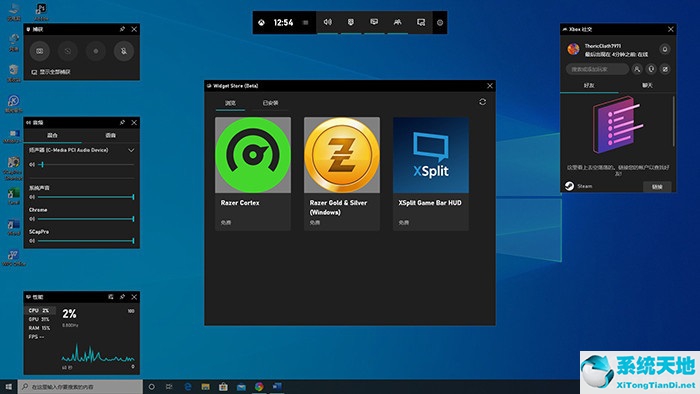
Task: Open Cortana from the taskbar
Action: [x=151, y=387]
